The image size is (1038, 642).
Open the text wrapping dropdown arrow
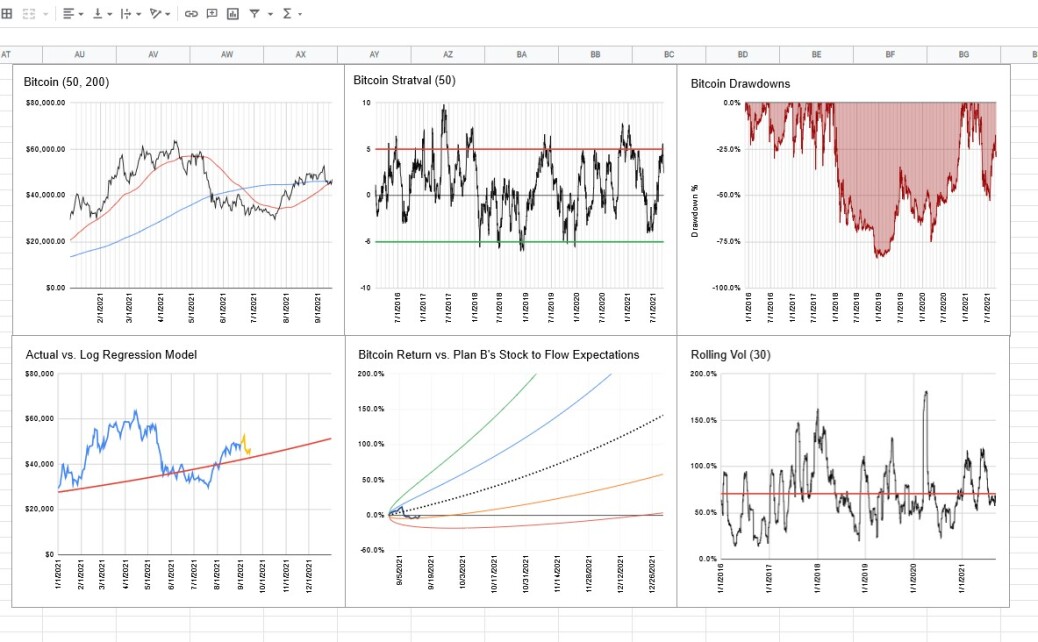138,14
